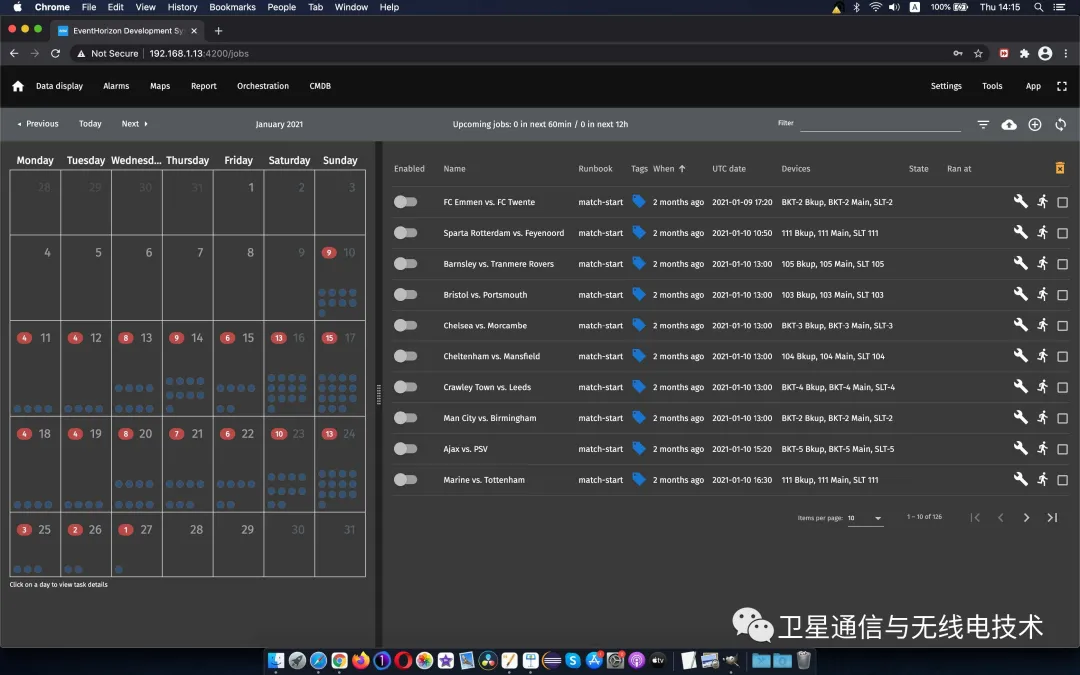The width and height of the screenshot is (1080, 675).
Task: Expand the Tools menu
Action: tap(992, 86)
